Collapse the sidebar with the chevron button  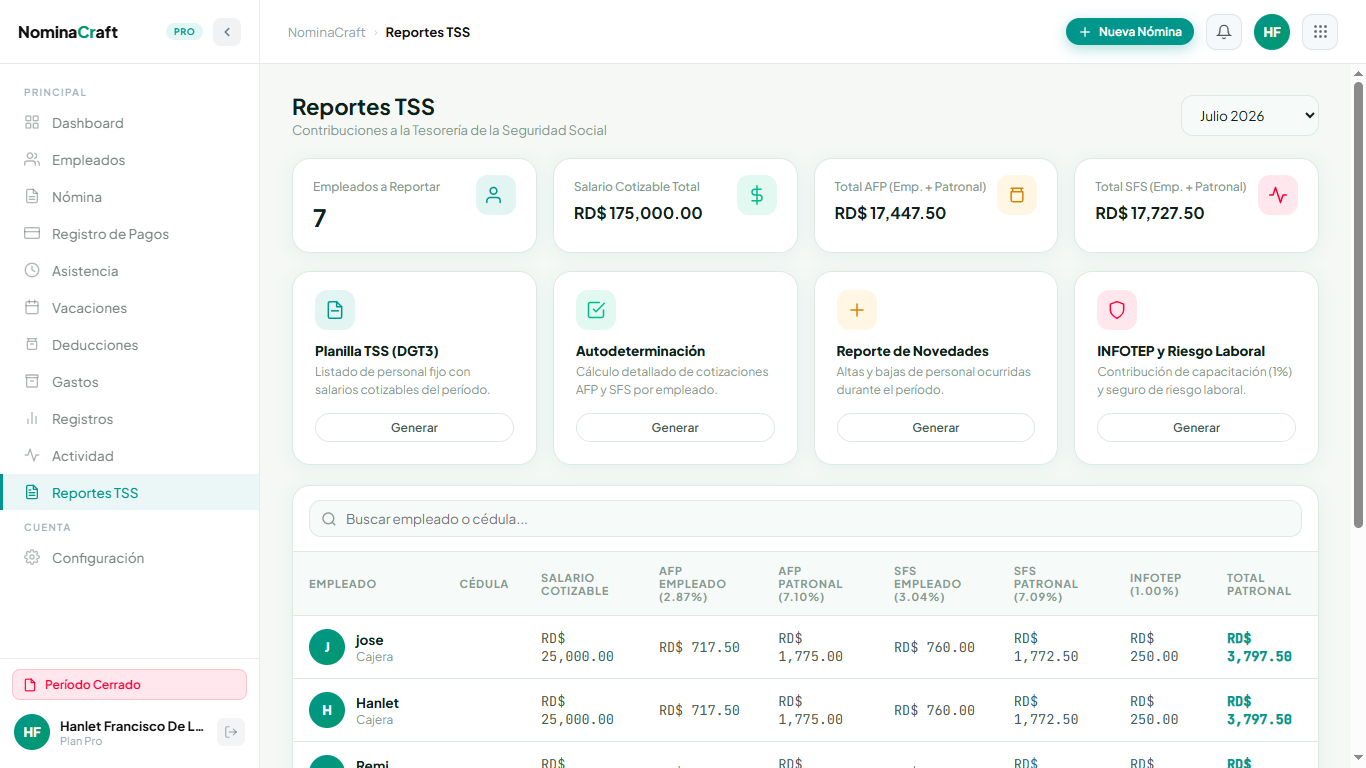point(227,32)
